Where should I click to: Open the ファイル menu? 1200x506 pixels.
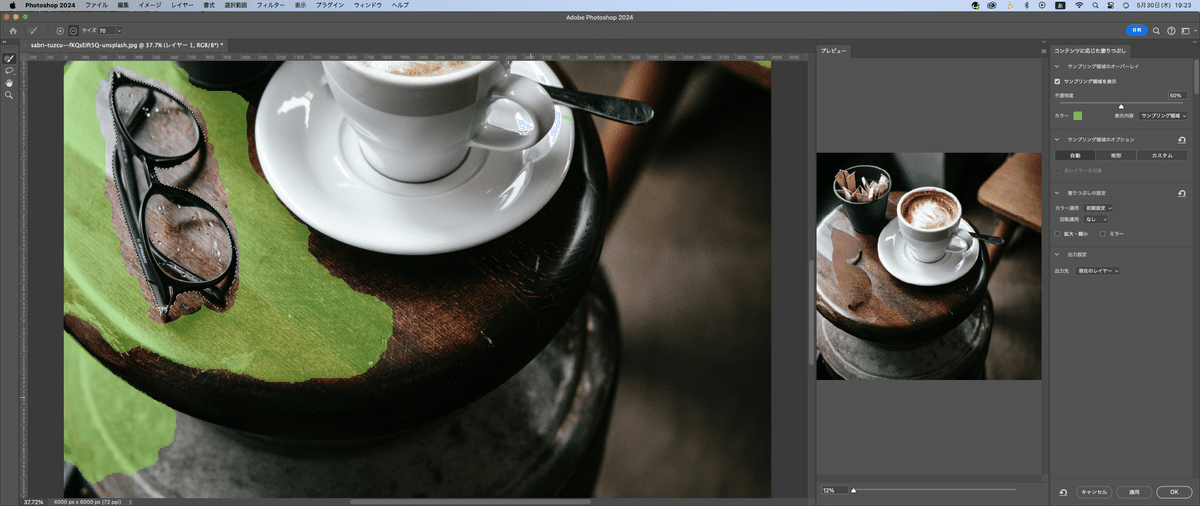(96, 5)
